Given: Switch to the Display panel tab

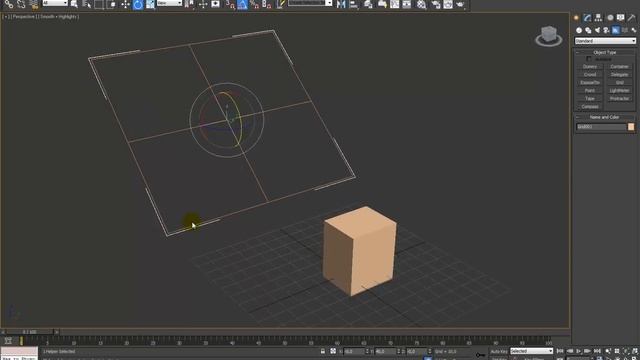Looking at the screenshot, I should 620,18.
